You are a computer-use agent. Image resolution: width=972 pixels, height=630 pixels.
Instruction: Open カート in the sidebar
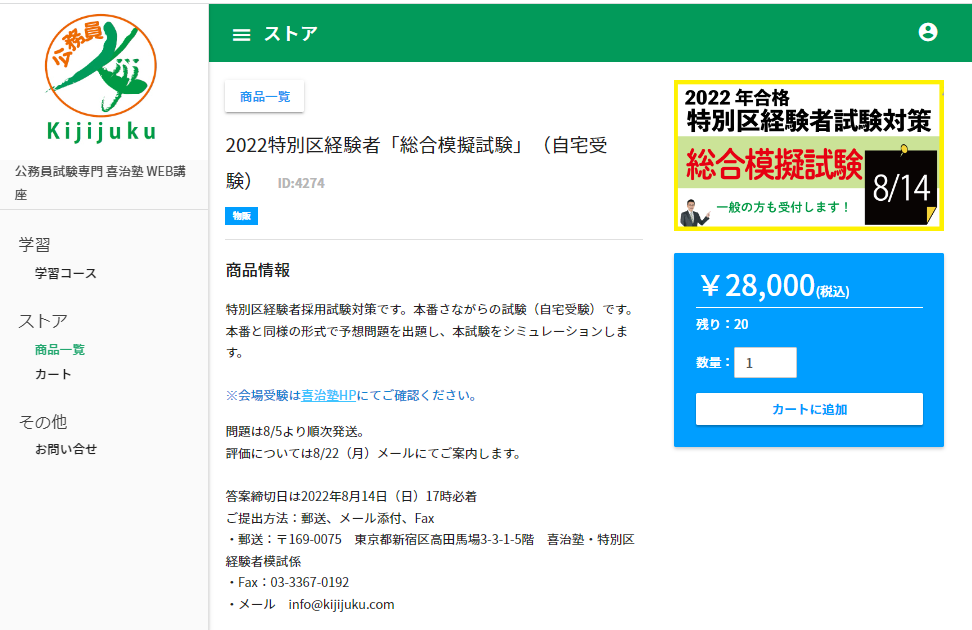coord(53,374)
